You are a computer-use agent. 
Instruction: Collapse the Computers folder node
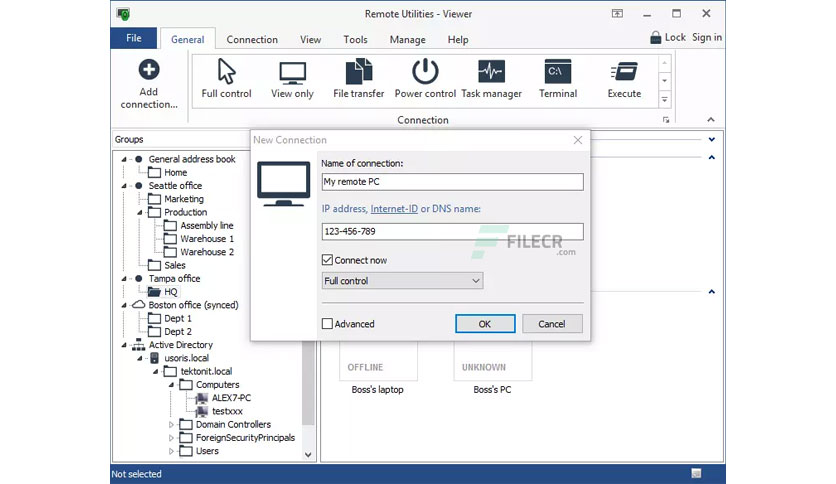(x=172, y=385)
